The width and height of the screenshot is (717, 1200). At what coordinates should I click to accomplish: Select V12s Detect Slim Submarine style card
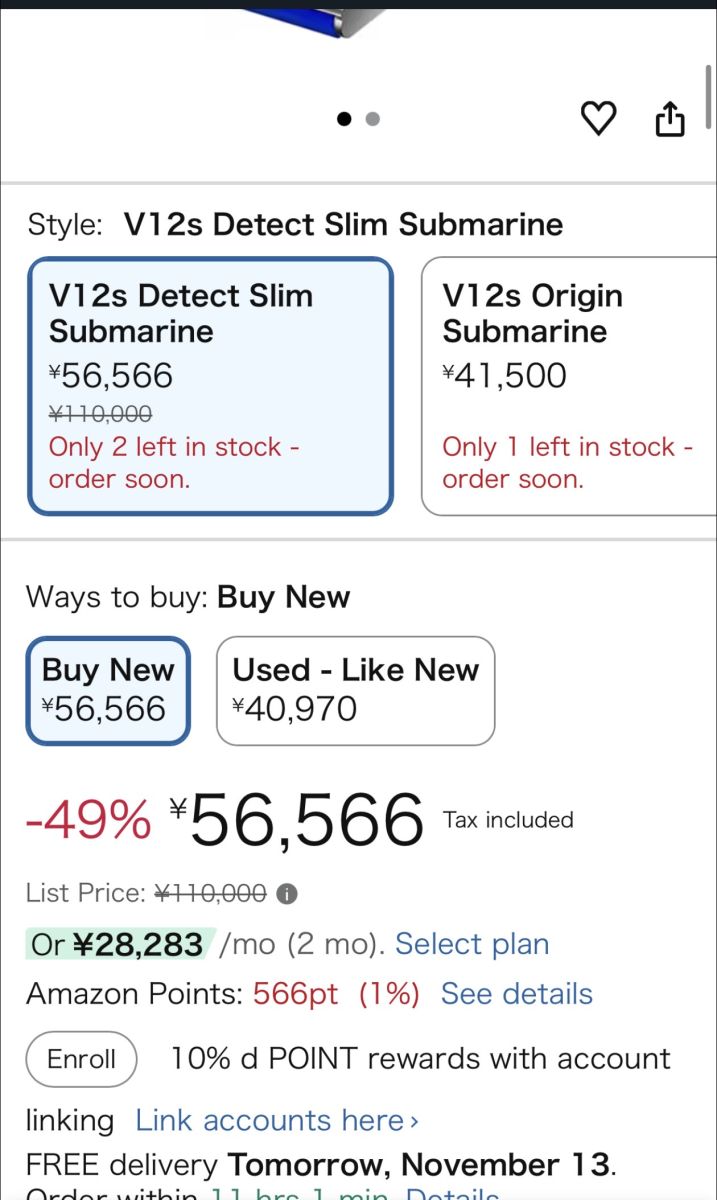point(210,386)
